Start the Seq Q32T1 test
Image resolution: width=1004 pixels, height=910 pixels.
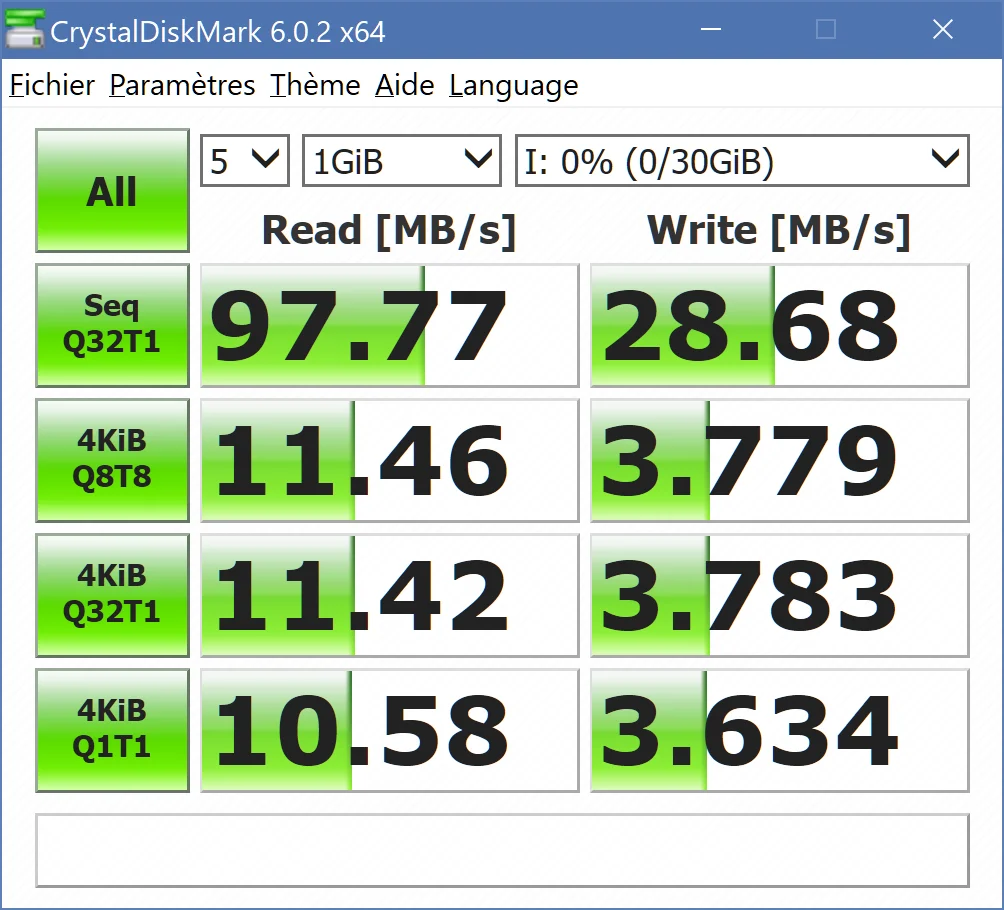tap(113, 325)
